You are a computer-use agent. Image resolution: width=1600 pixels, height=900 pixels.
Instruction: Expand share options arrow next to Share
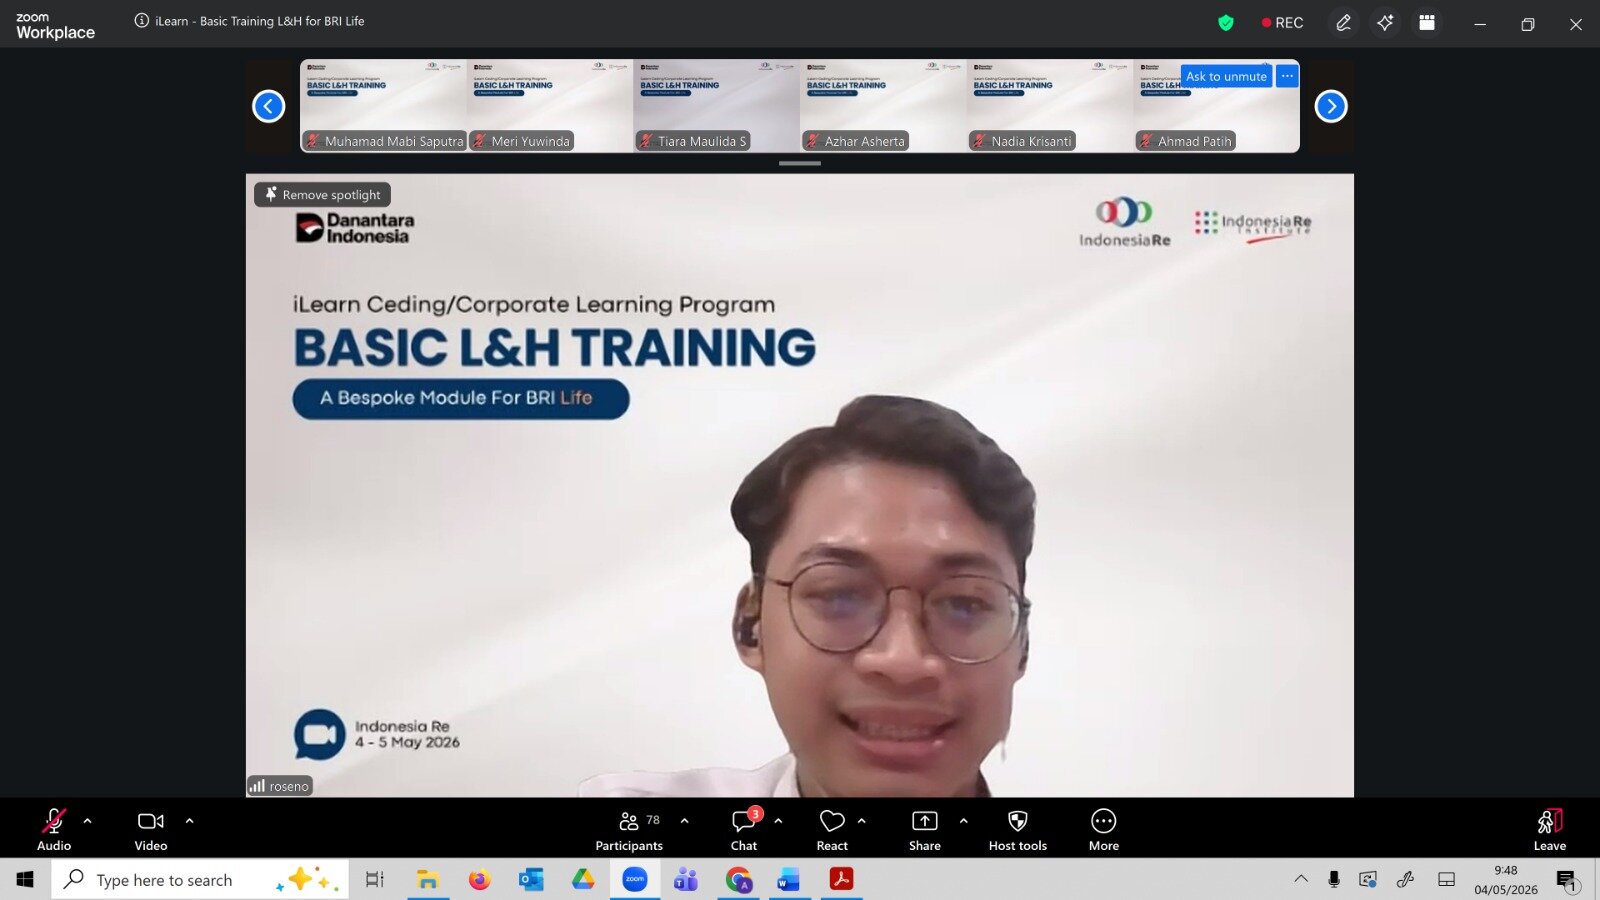pos(964,821)
